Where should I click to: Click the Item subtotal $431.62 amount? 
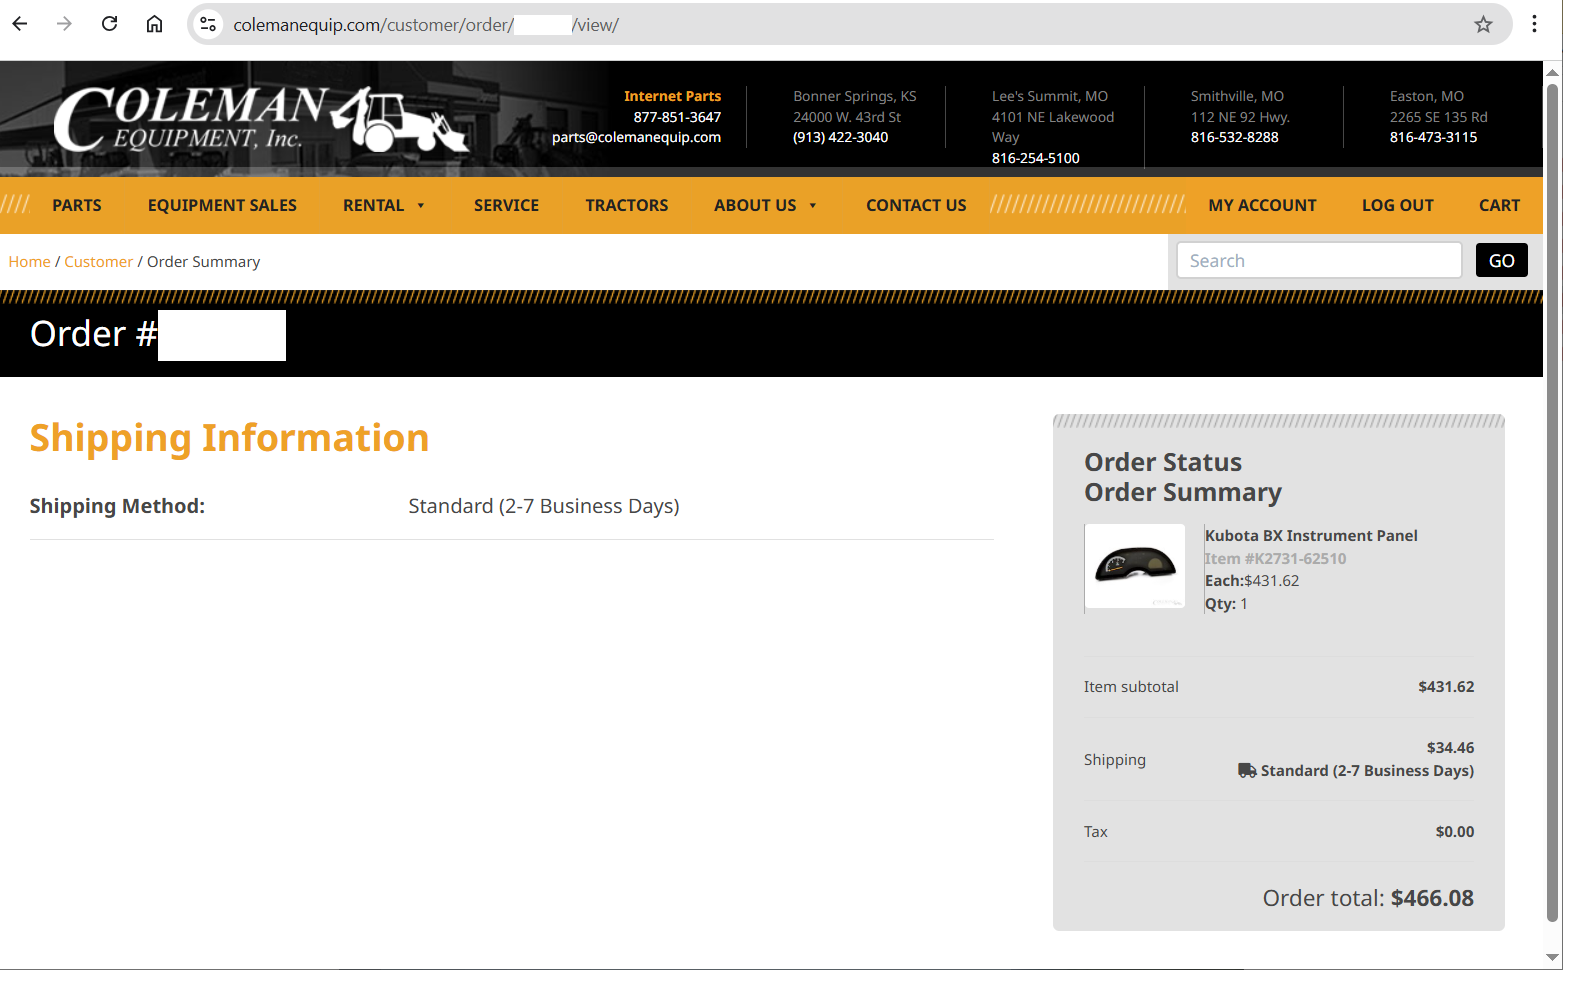pos(1446,686)
